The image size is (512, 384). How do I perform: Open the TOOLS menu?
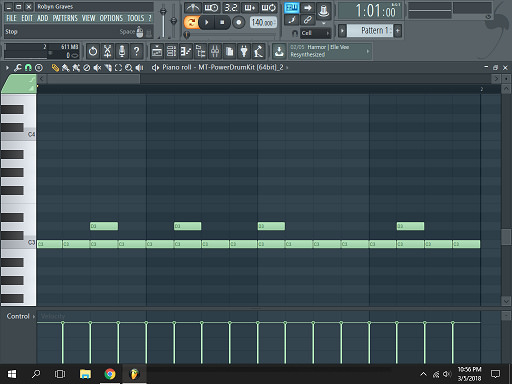coord(136,18)
